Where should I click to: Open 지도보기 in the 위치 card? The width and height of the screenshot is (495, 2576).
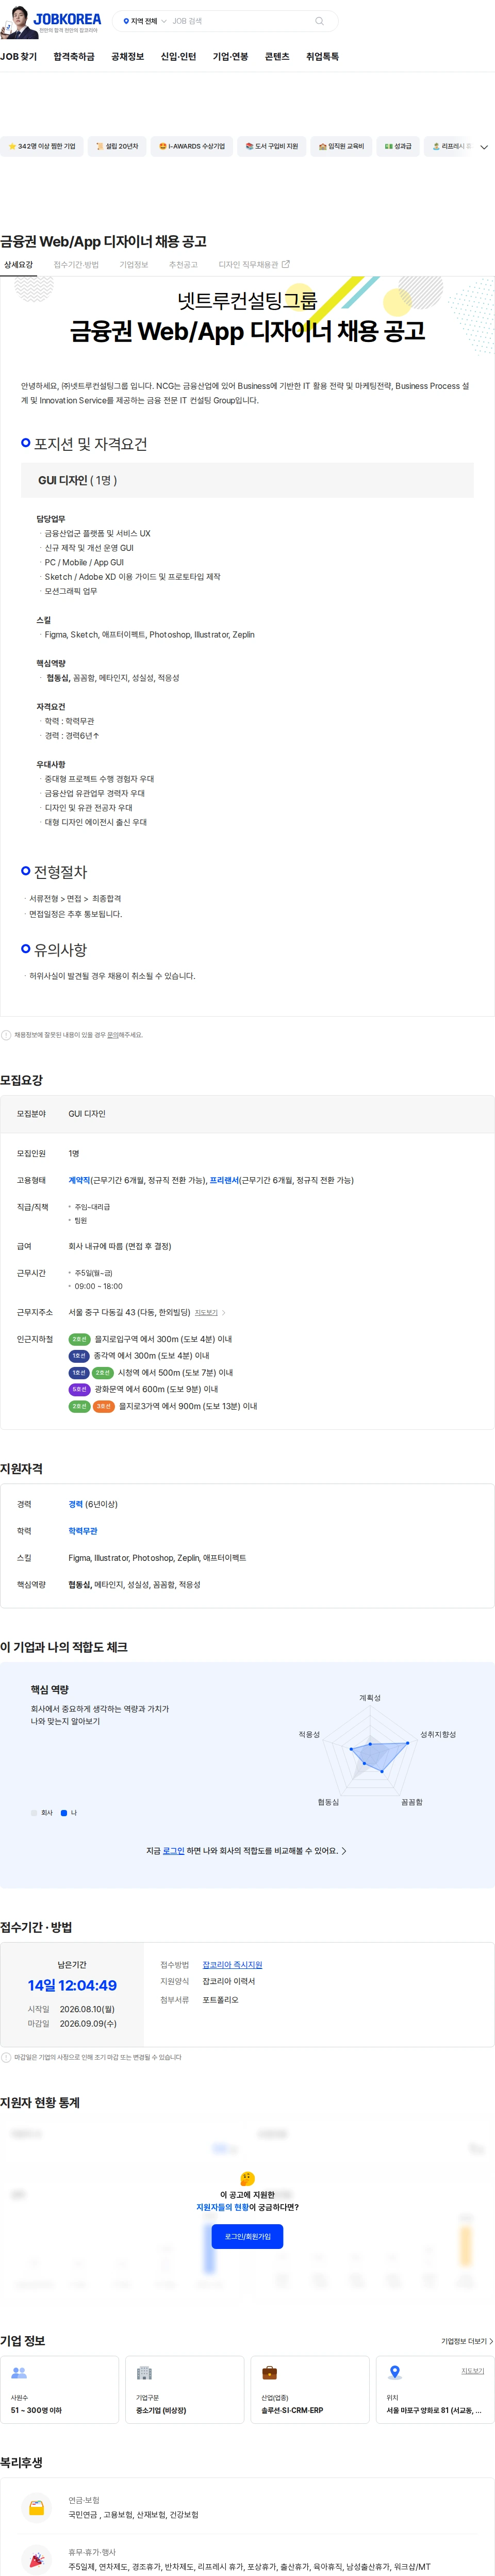(472, 2371)
